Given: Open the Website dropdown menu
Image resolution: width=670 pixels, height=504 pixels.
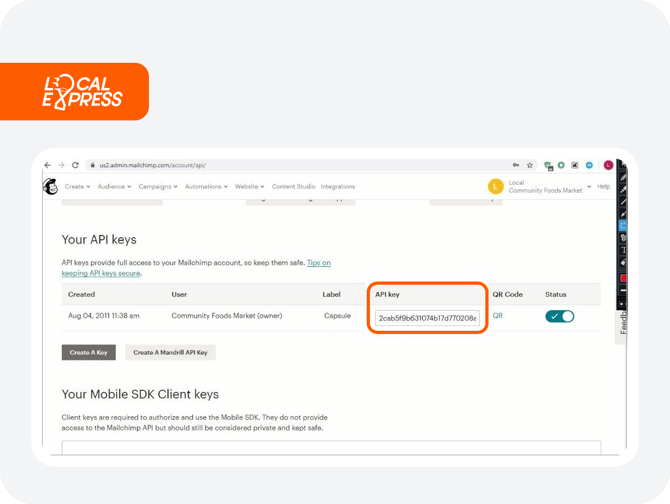Looking at the screenshot, I should [x=250, y=187].
